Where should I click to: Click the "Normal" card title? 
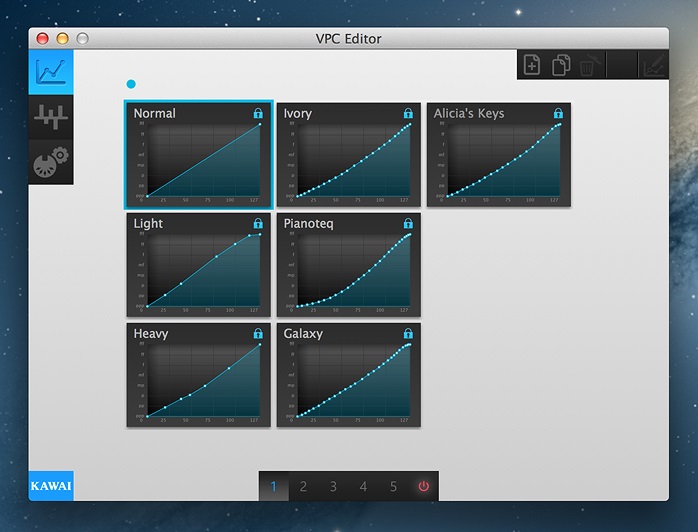154,113
